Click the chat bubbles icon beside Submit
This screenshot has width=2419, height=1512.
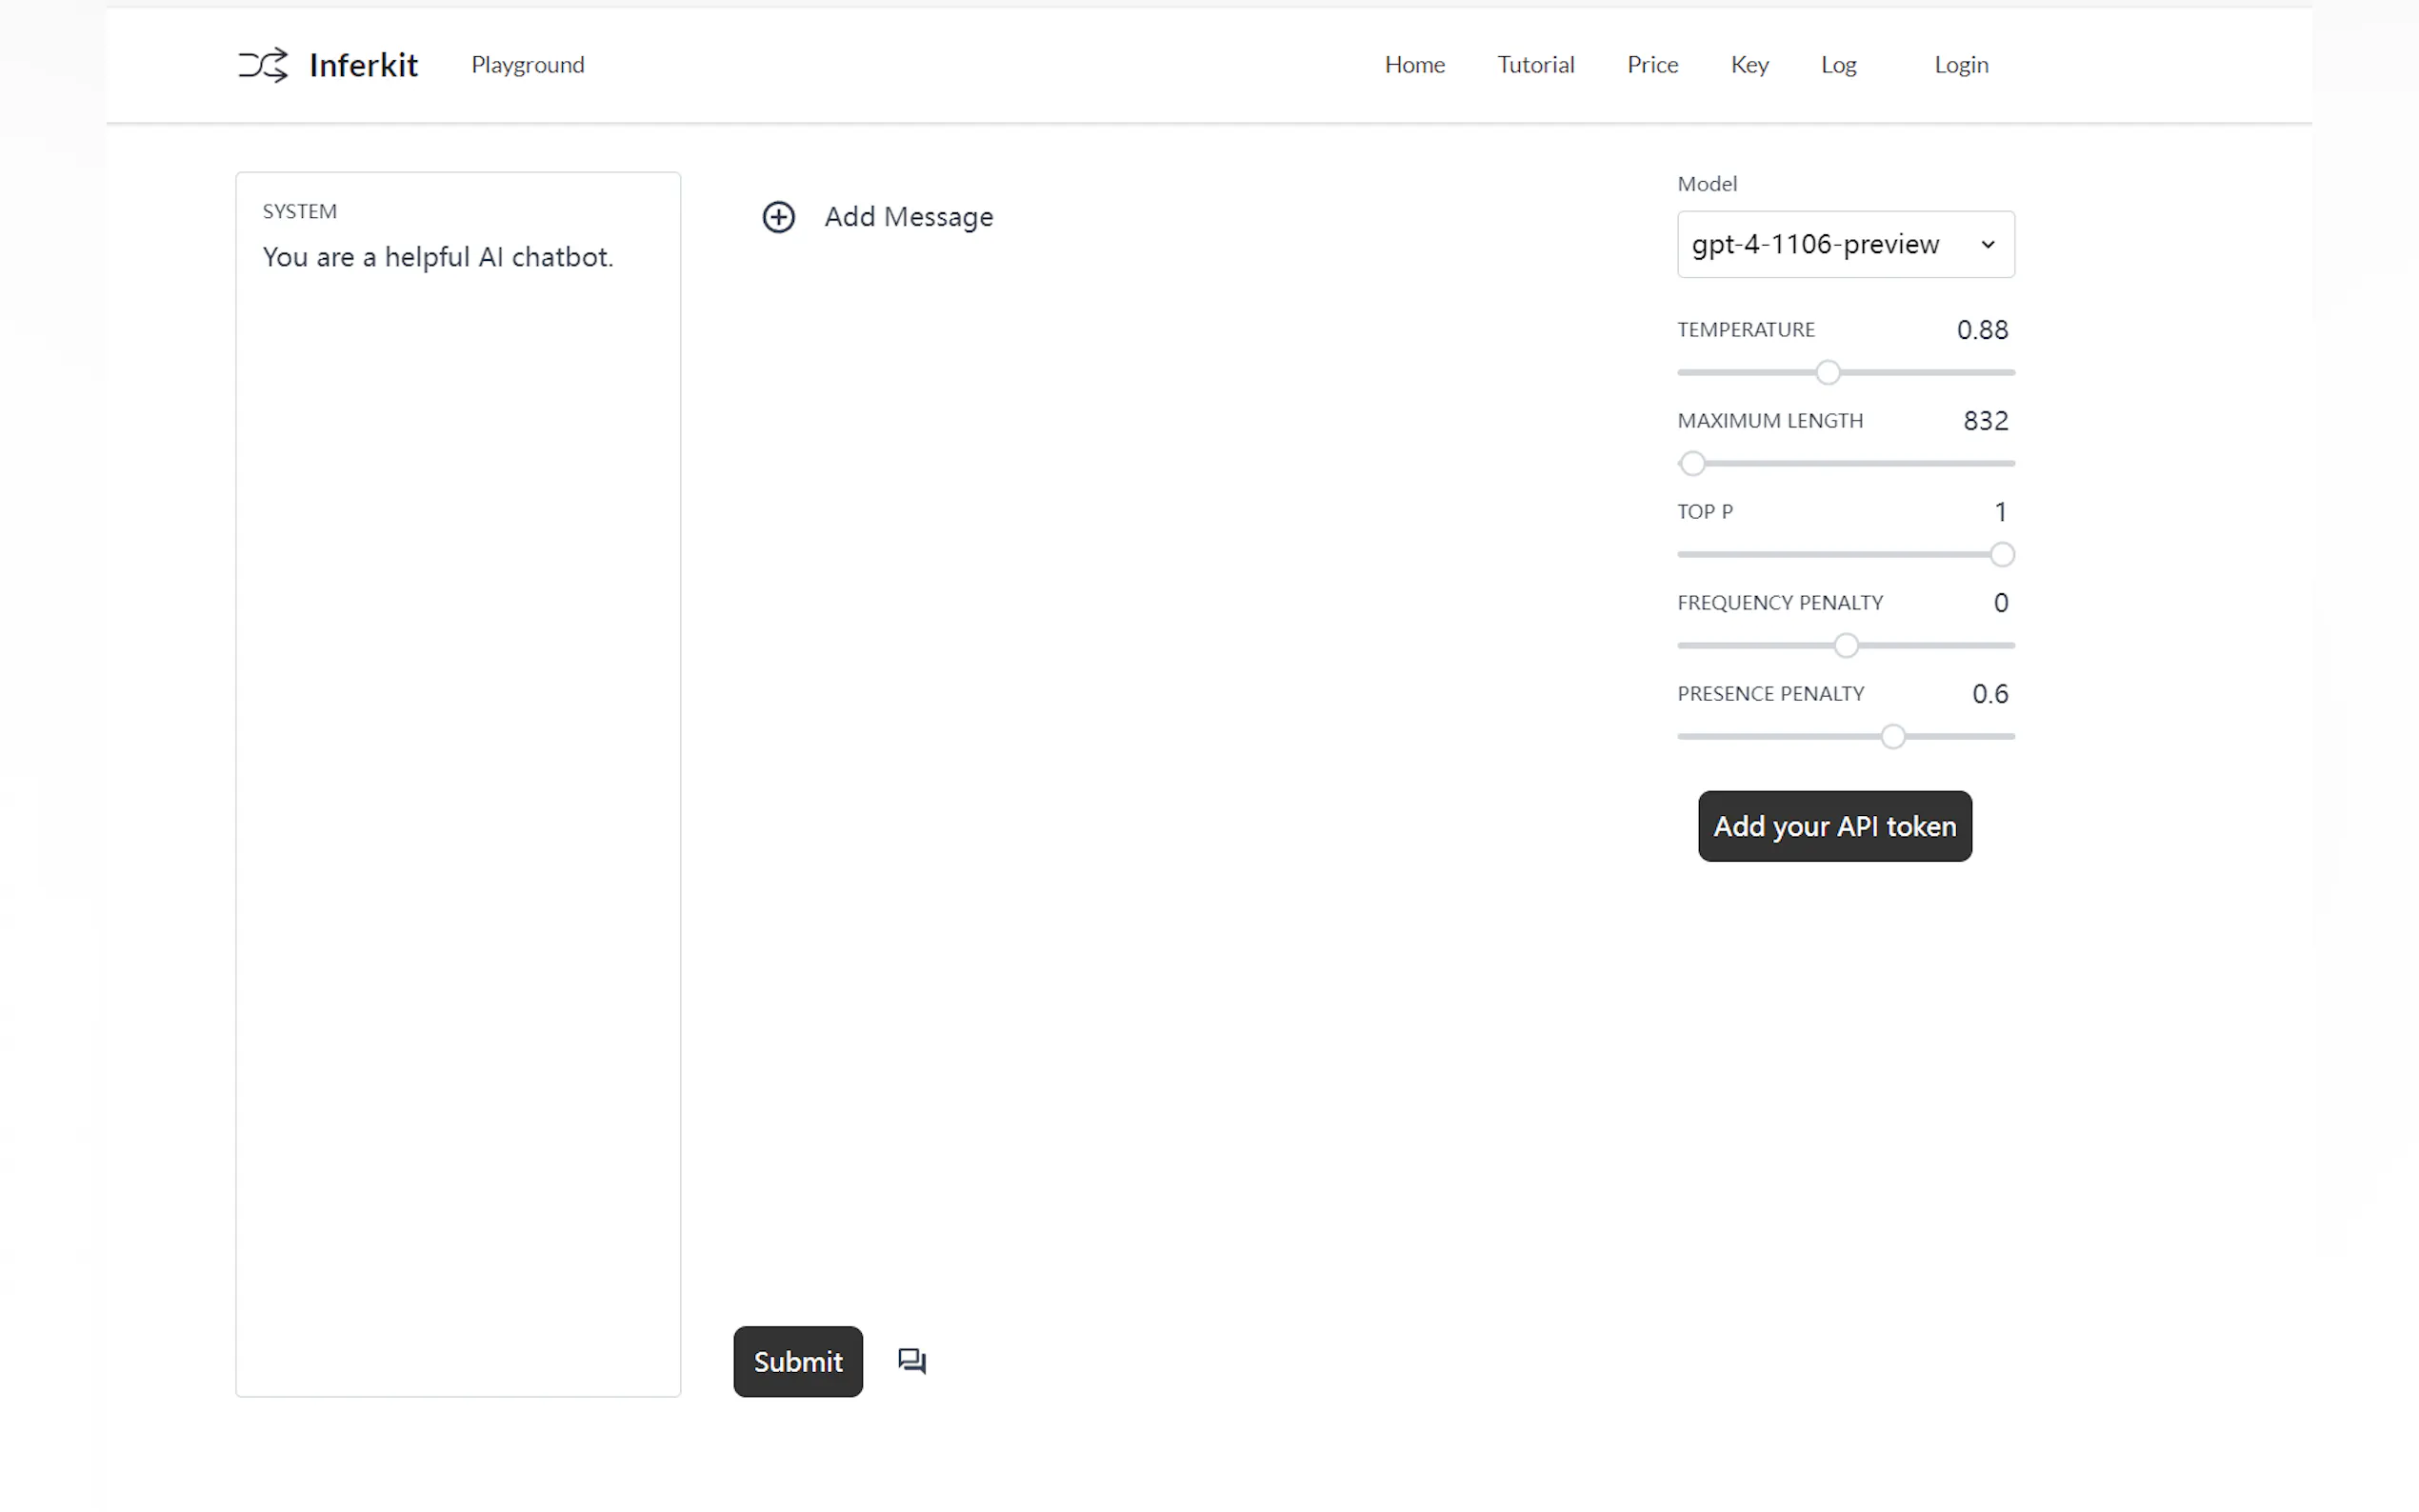[x=911, y=1361]
